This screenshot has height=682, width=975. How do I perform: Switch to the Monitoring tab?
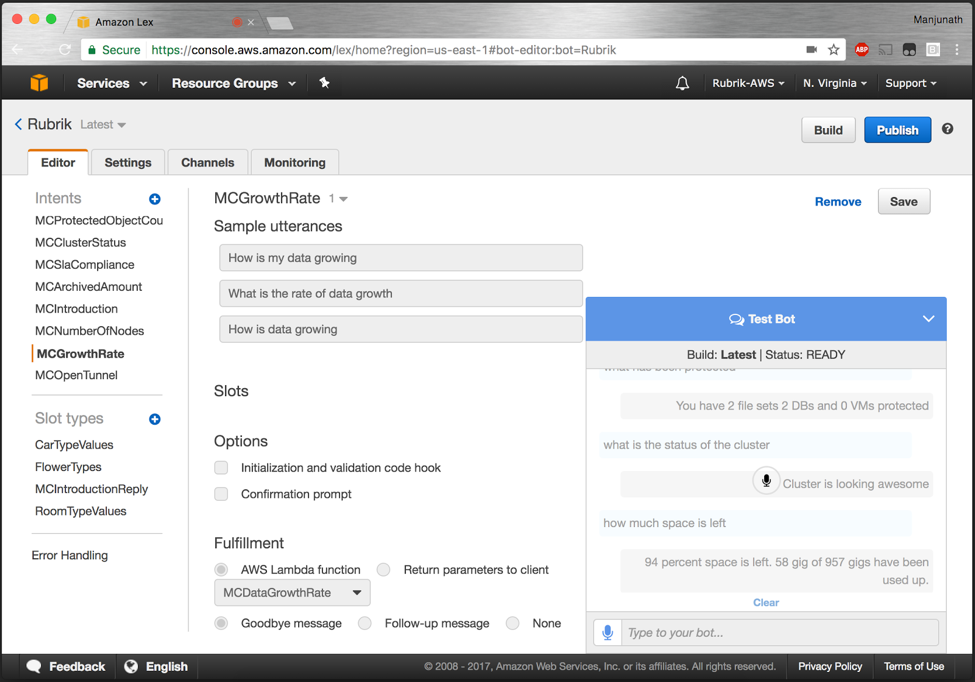tap(295, 162)
